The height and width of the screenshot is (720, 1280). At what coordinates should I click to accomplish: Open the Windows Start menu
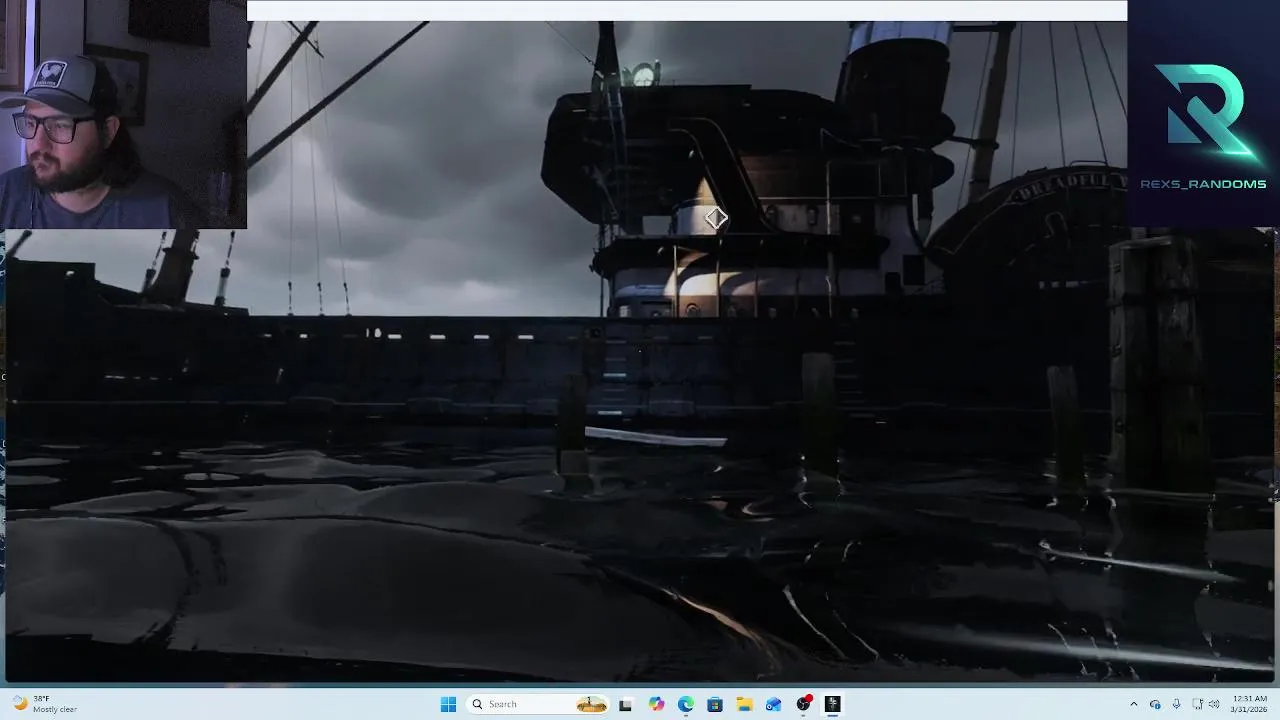point(448,704)
